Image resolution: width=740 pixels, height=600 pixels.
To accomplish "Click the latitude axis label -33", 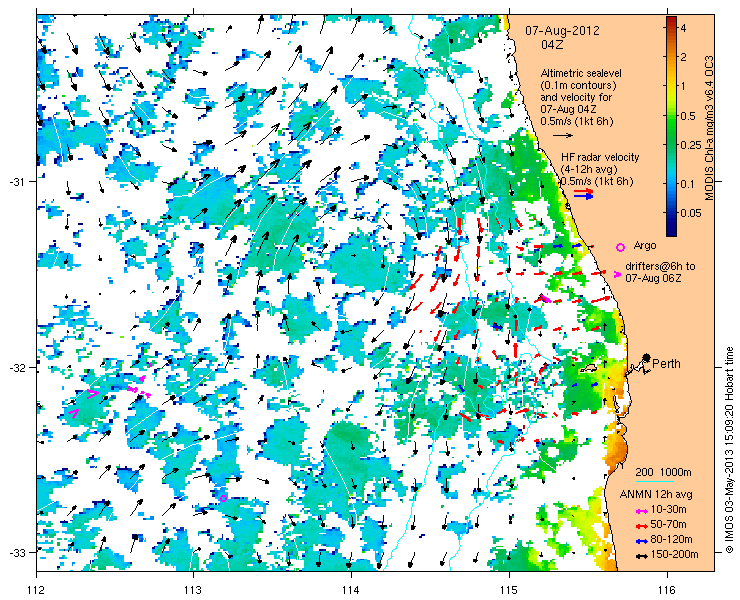I will pos(16,552).
